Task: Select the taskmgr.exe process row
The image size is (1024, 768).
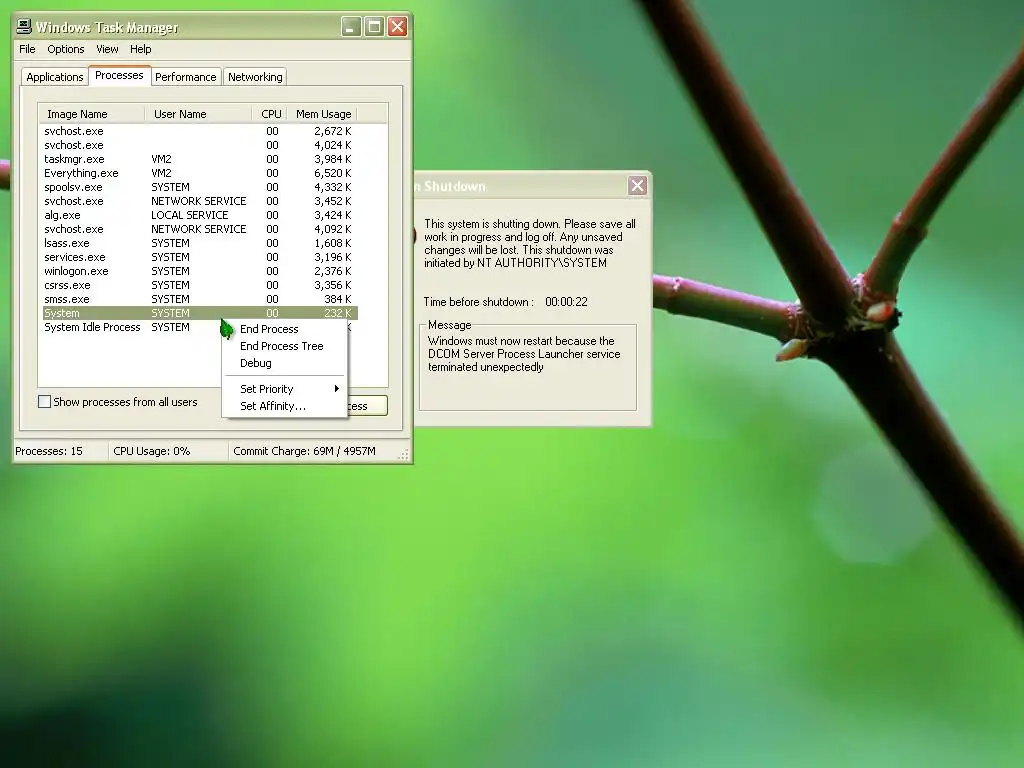Action: [199, 159]
